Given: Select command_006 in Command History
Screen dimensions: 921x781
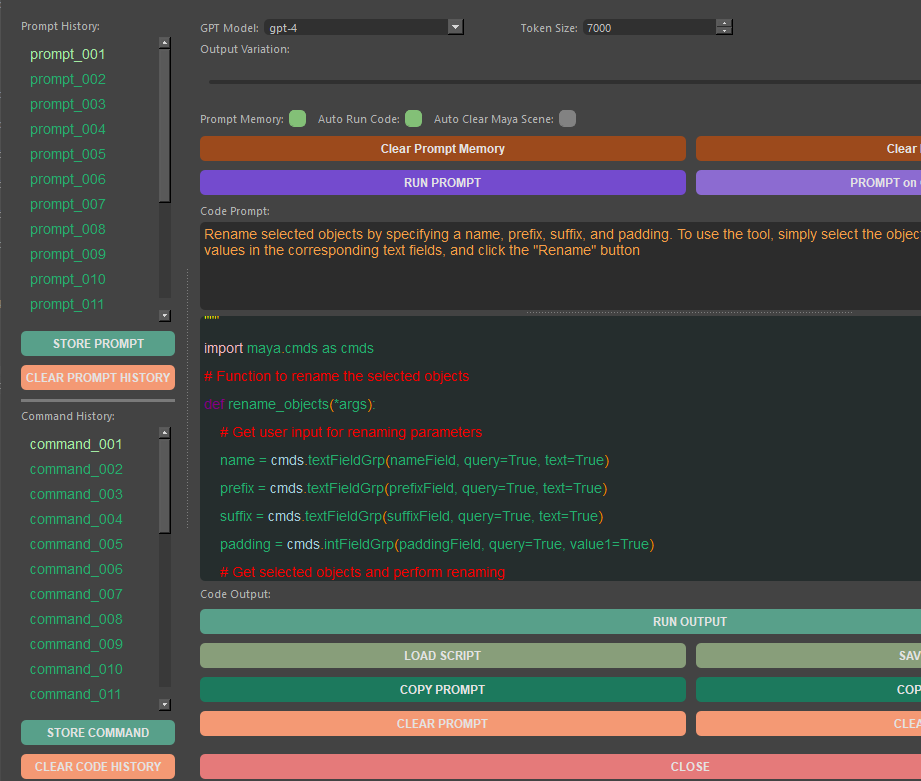Looking at the screenshot, I should (x=76, y=569).
